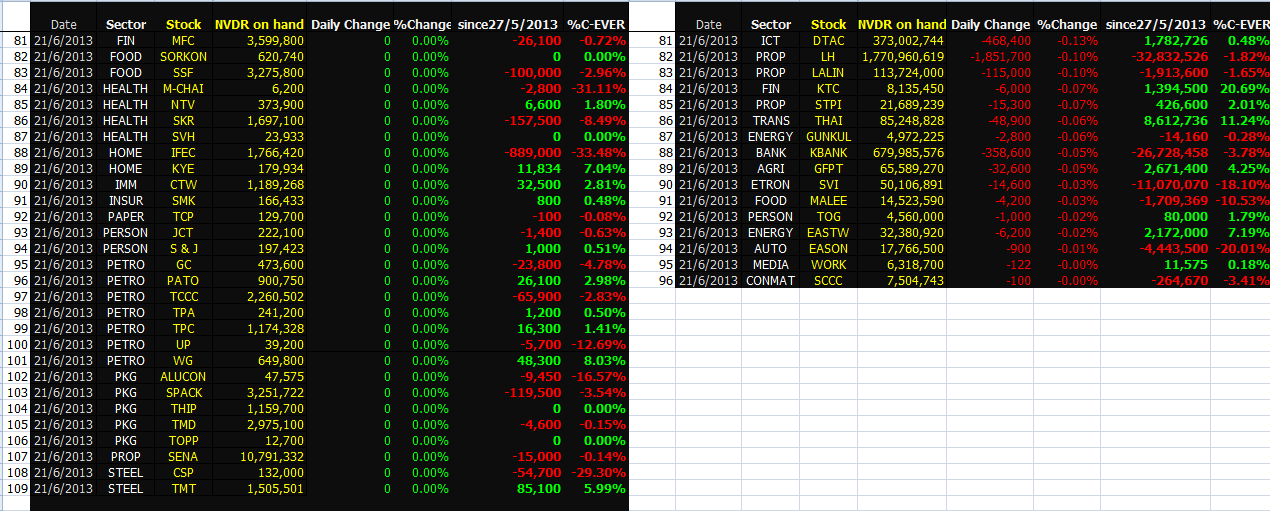
Task: Select the 20.69% cell
Action: pos(1240,89)
